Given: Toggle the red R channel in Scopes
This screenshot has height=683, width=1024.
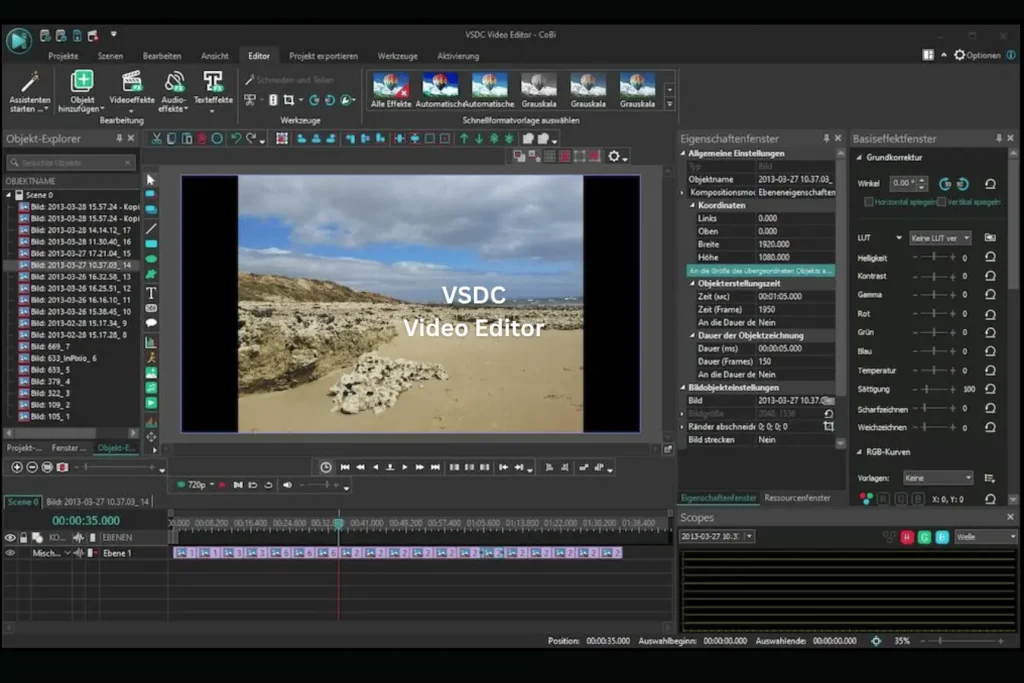Looking at the screenshot, I should (x=906, y=537).
